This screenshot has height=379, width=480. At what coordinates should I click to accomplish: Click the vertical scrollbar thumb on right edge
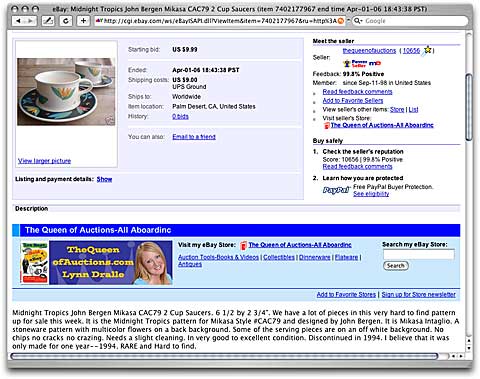[x=469, y=107]
